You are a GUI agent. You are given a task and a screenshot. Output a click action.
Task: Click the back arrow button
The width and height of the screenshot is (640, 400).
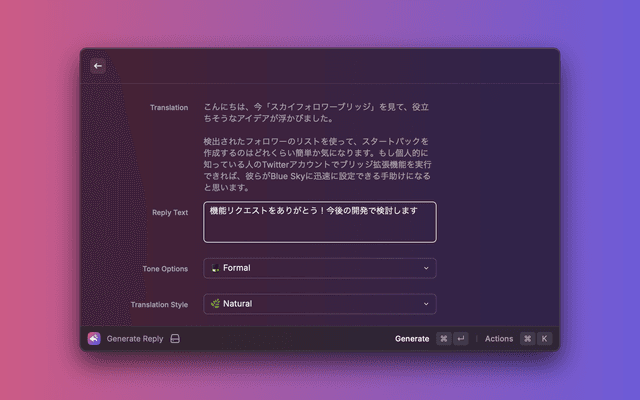[98, 66]
